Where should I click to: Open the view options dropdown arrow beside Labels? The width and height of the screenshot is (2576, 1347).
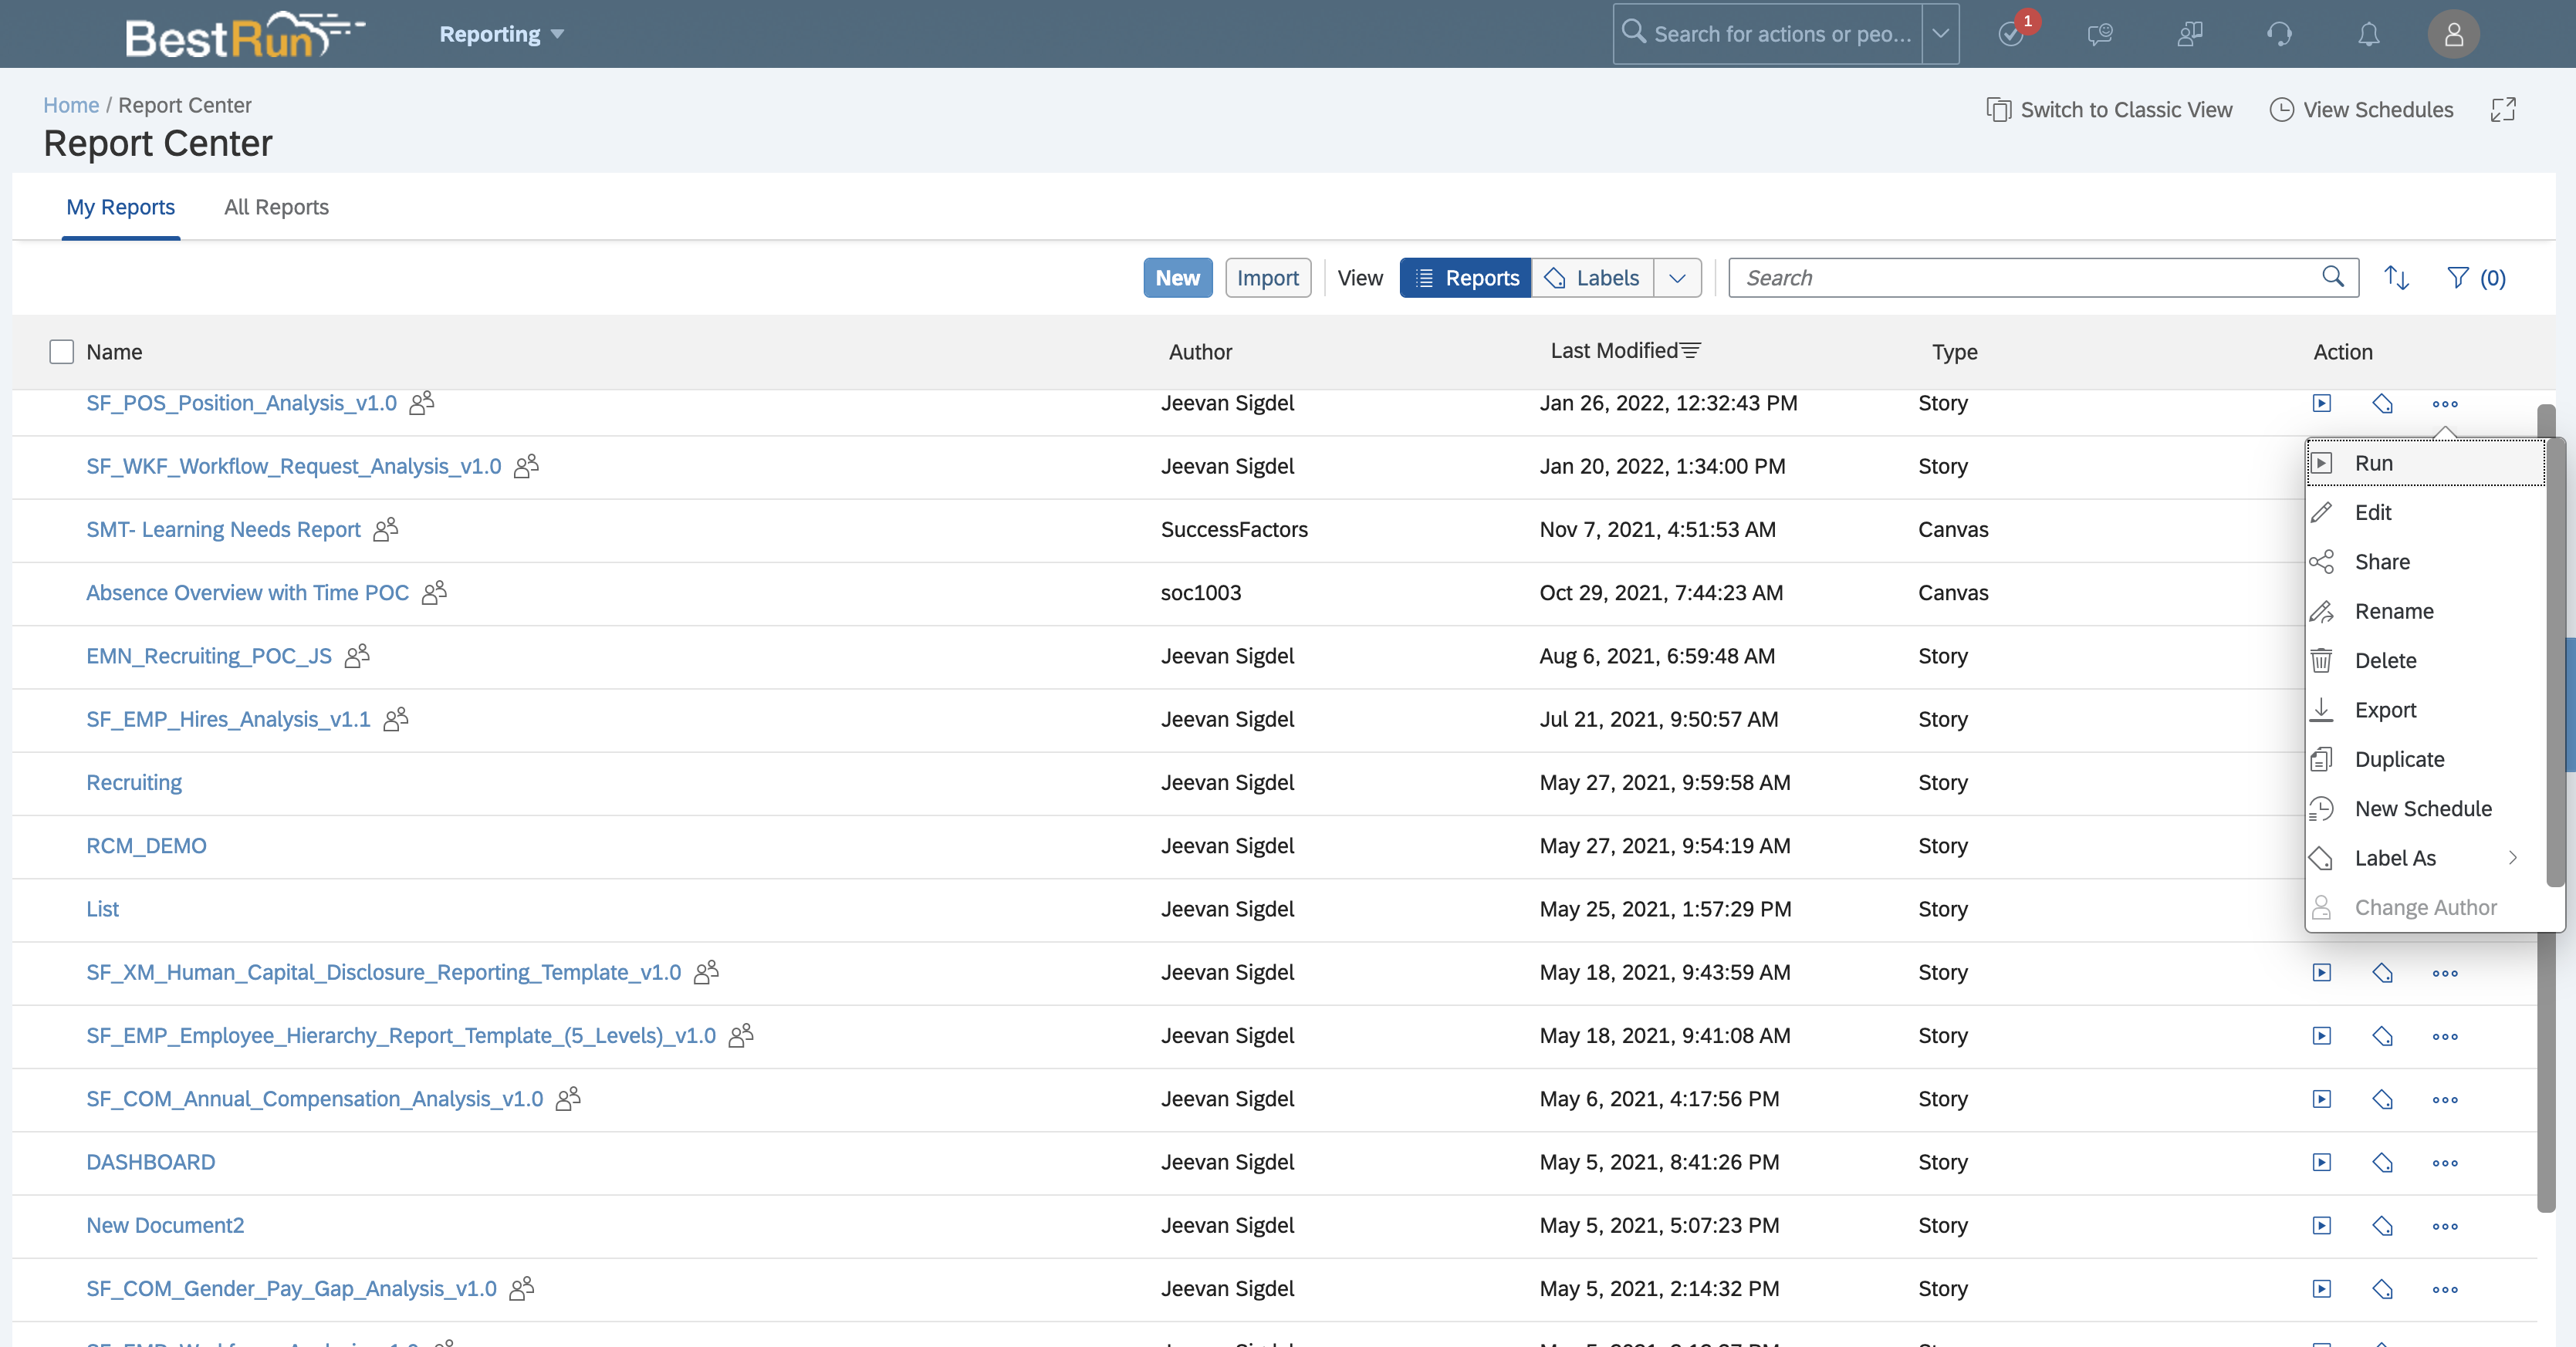click(1677, 277)
